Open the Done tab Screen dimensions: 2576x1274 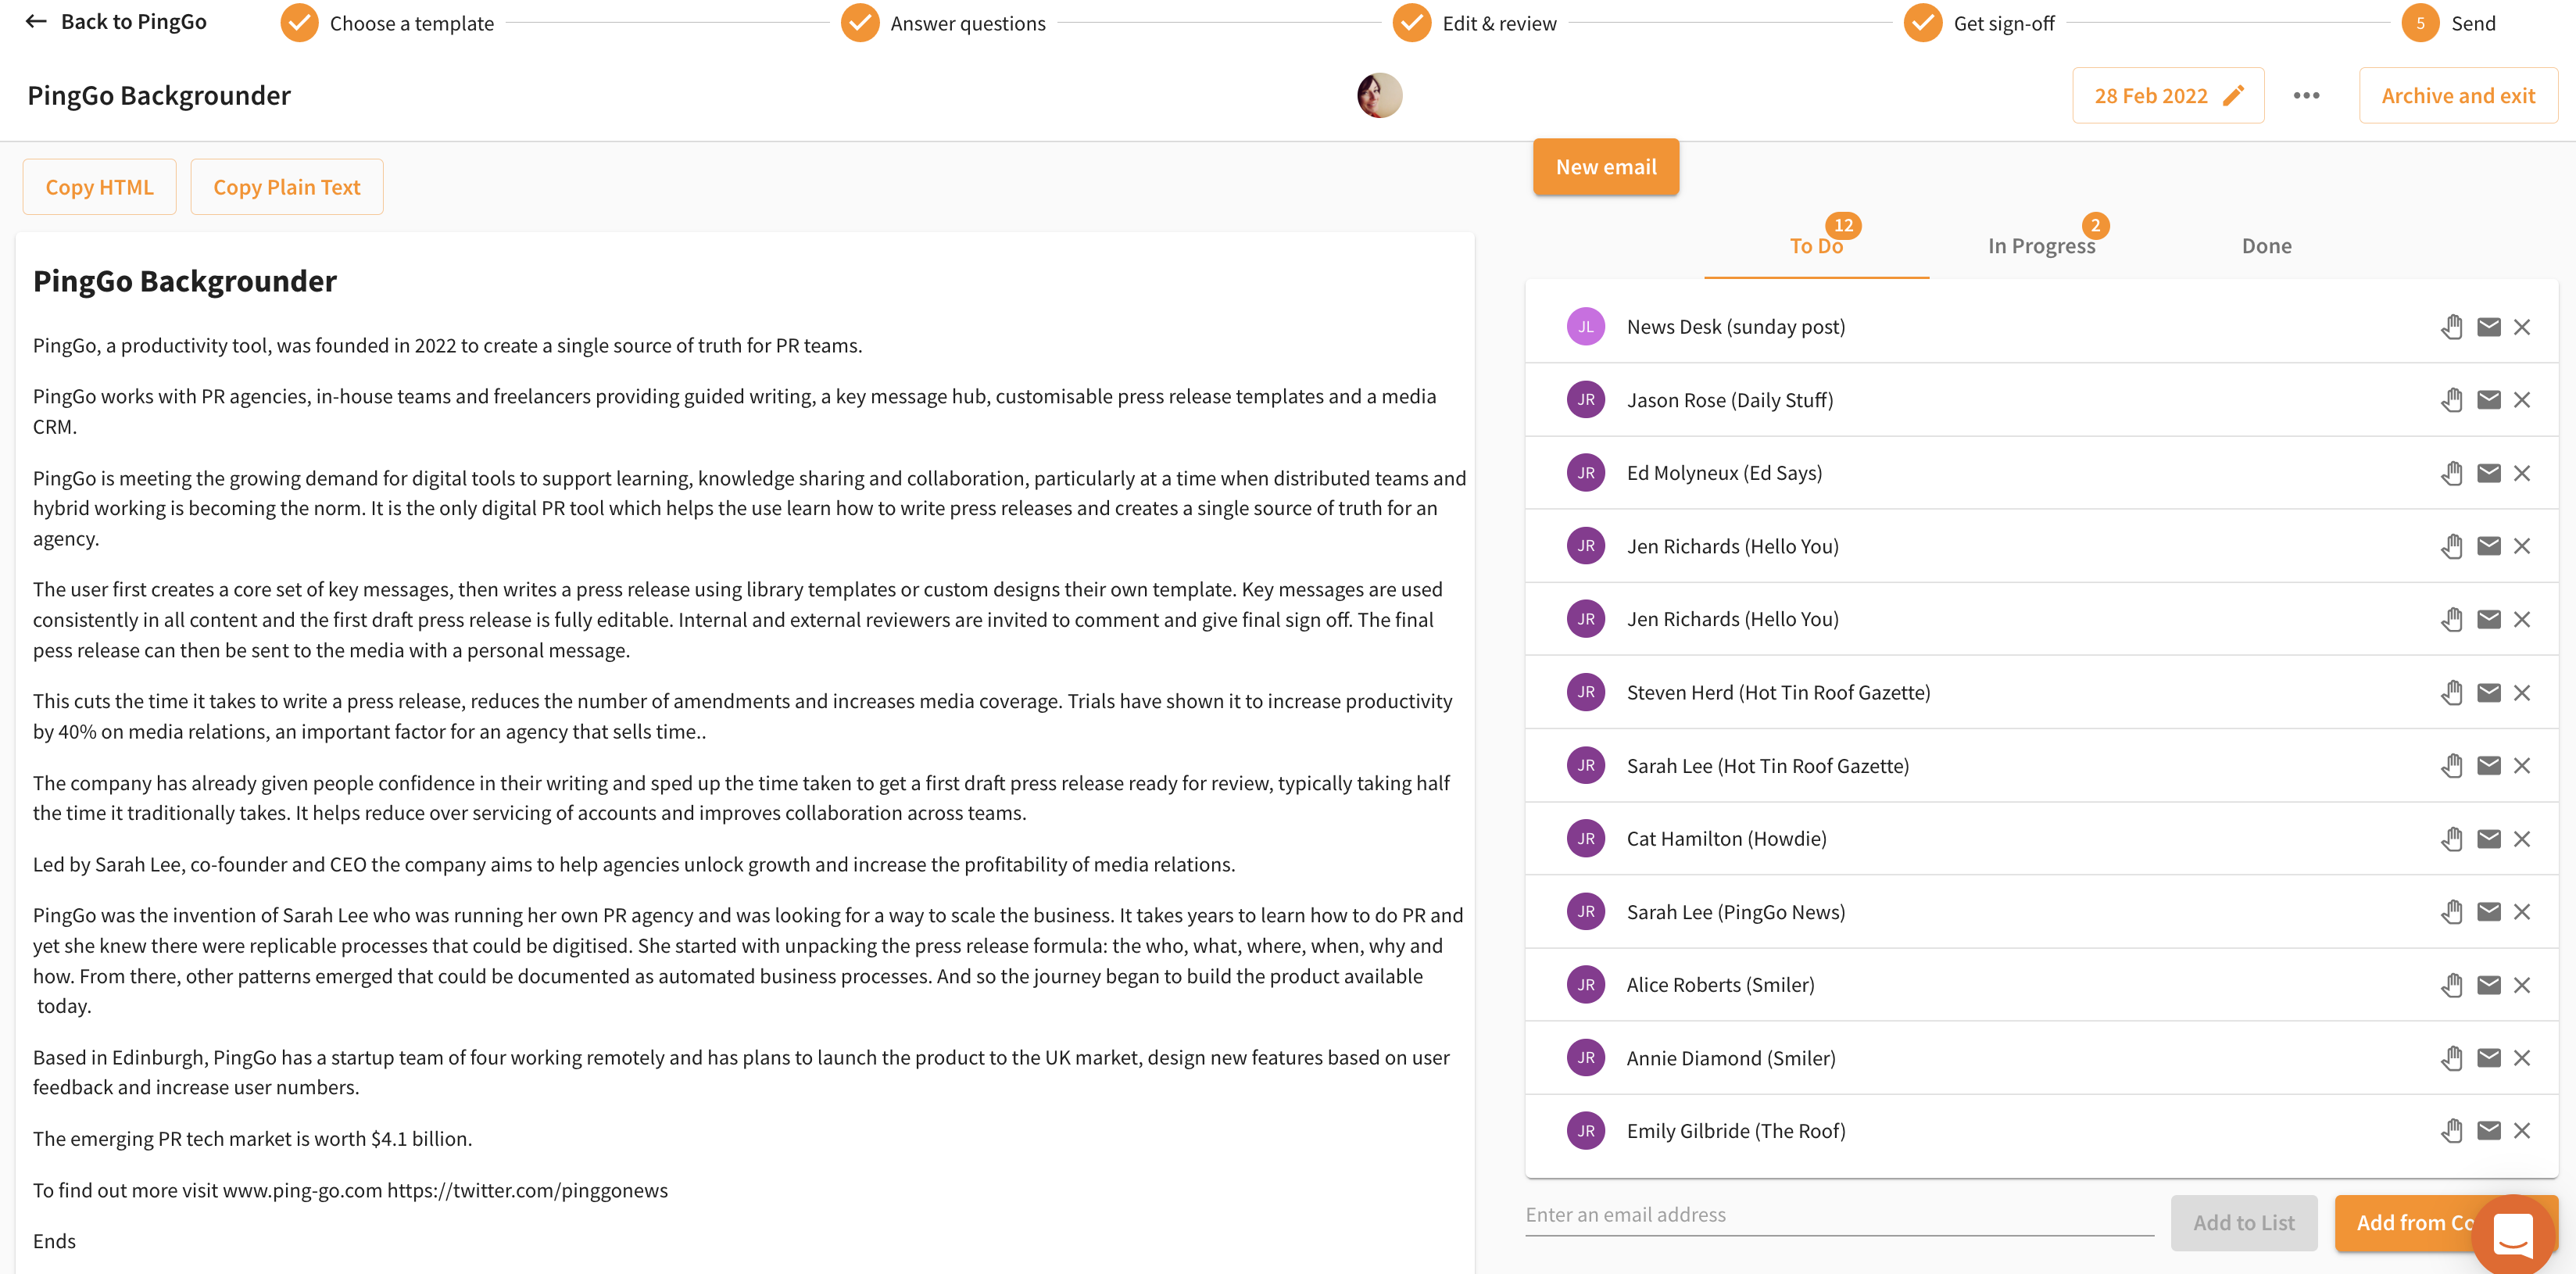tap(2266, 245)
